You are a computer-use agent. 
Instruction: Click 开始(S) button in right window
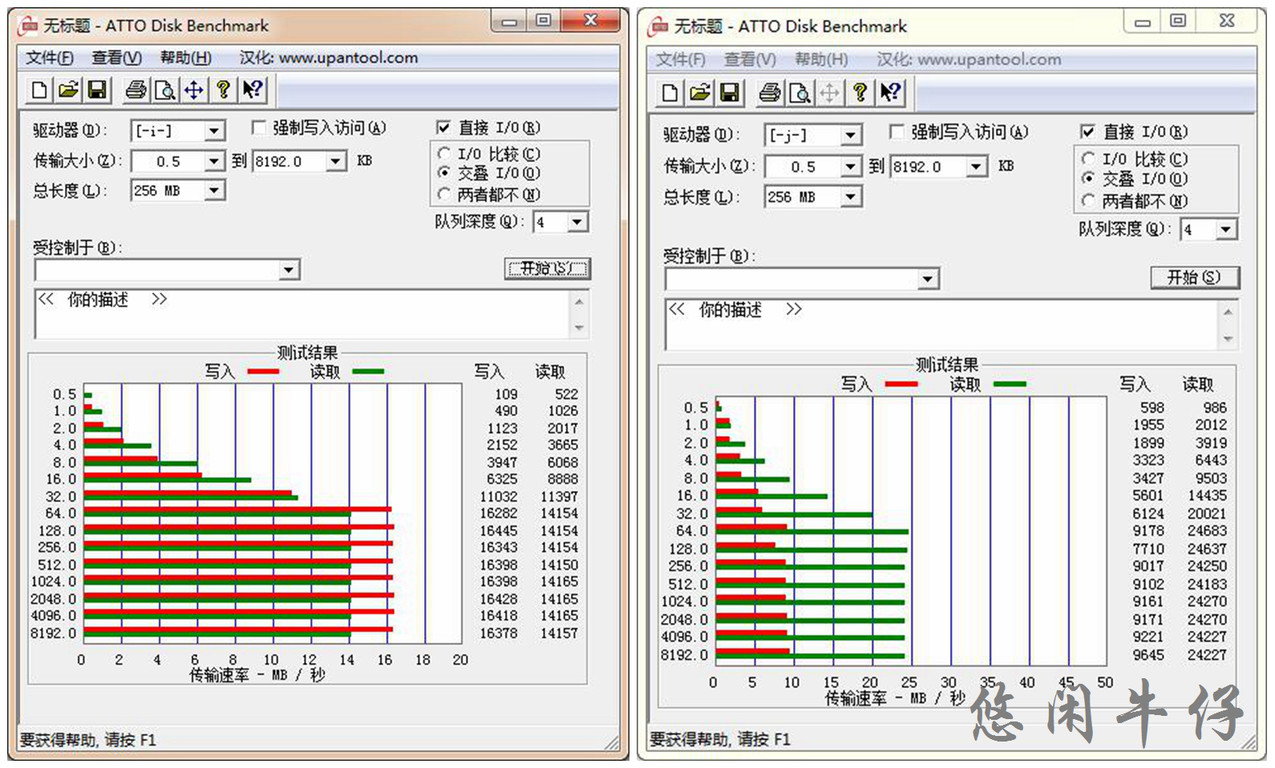[1195, 277]
